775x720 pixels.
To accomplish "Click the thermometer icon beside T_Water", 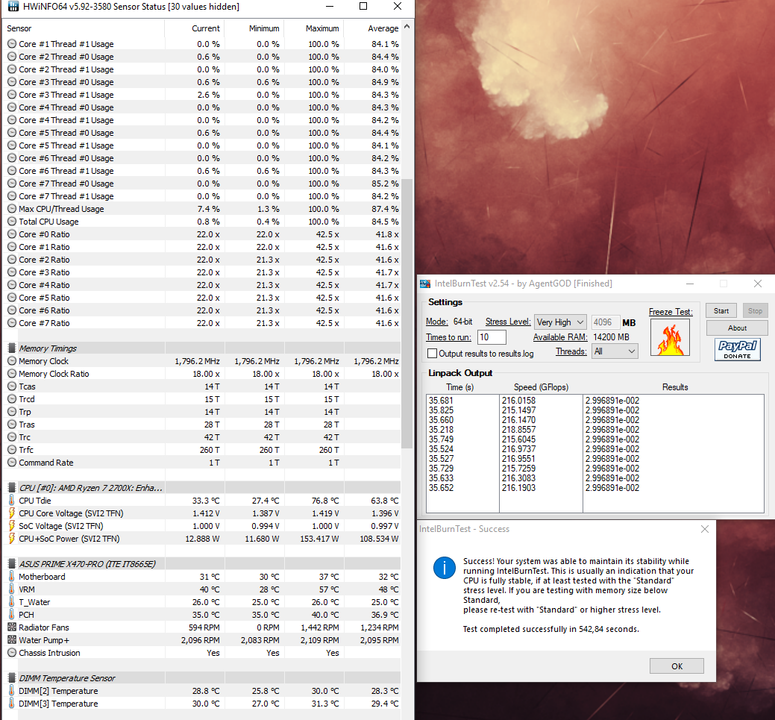I will [x=12, y=602].
